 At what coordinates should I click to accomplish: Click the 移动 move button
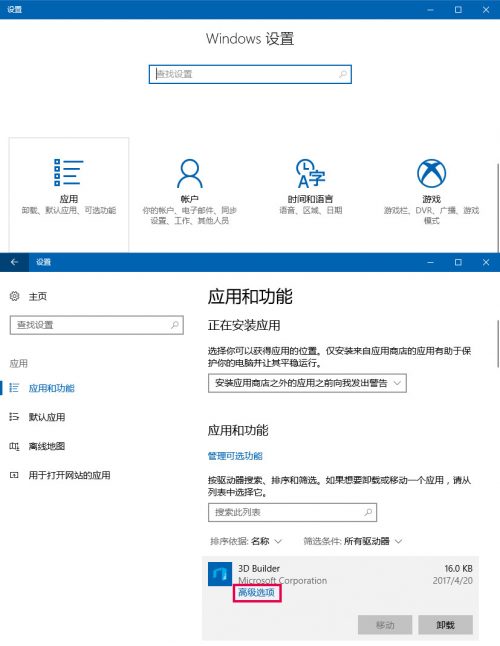click(x=385, y=625)
